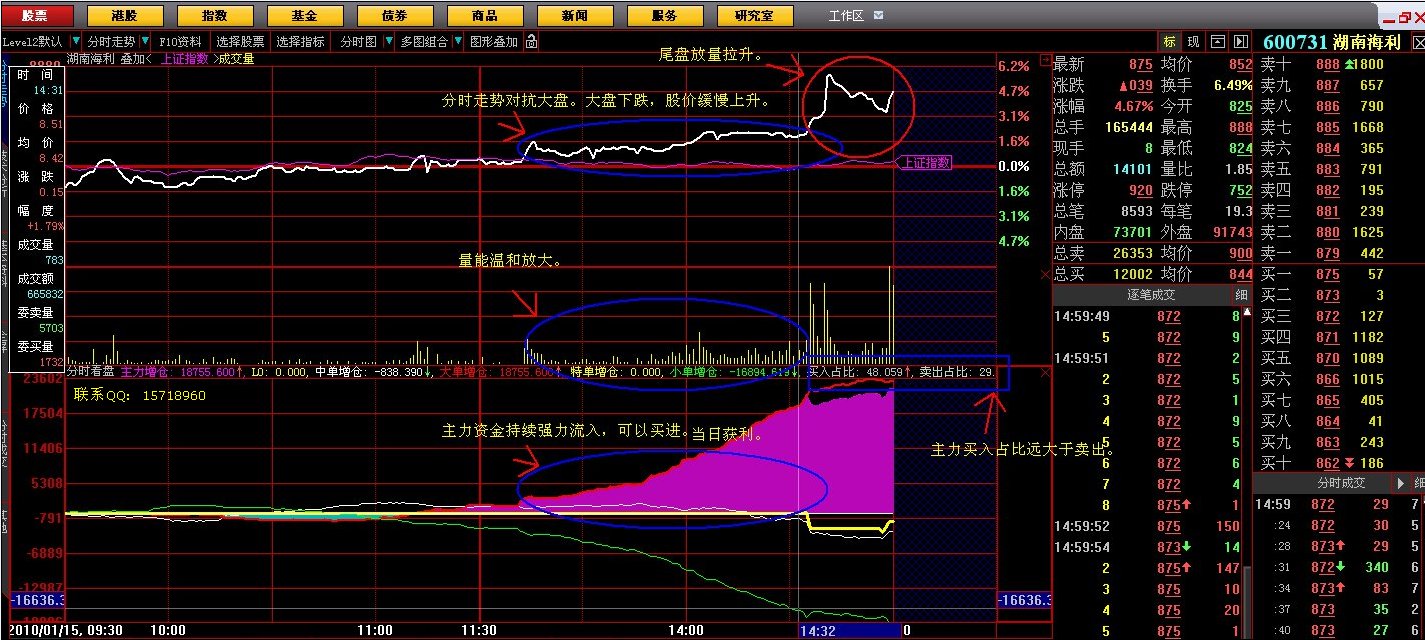This screenshot has width=1425, height=640.
Task: Open the 债券 tab
Action: point(394,16)
